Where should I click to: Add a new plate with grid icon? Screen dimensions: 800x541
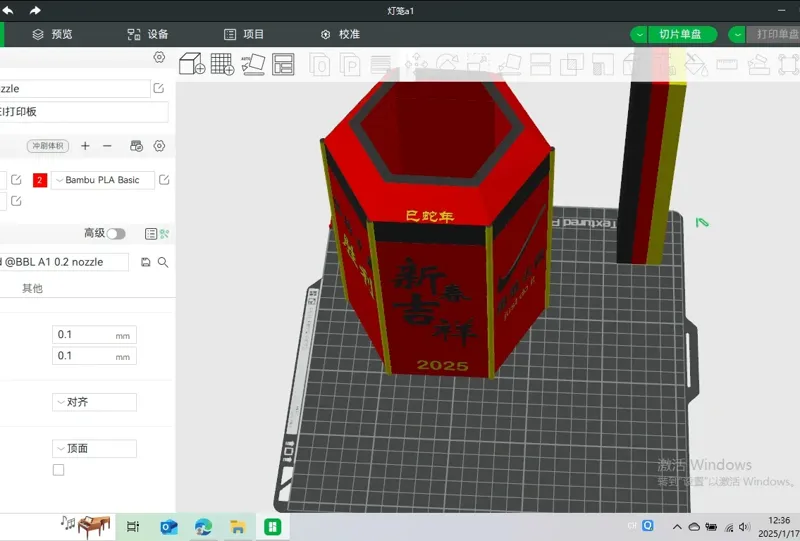(222, 64)
